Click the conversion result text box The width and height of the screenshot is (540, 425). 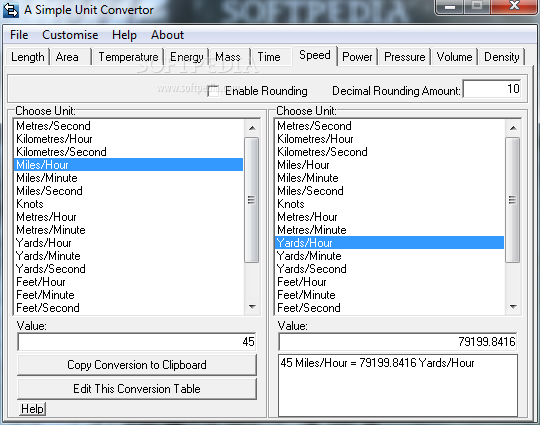pyautogui.click(x=398, y=386)
